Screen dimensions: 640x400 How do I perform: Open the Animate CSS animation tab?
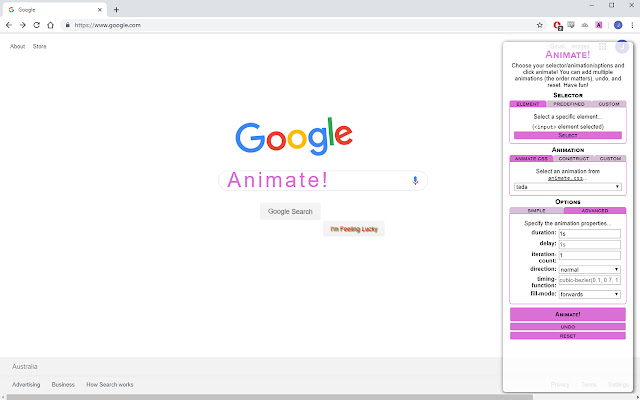pos(531,158)
